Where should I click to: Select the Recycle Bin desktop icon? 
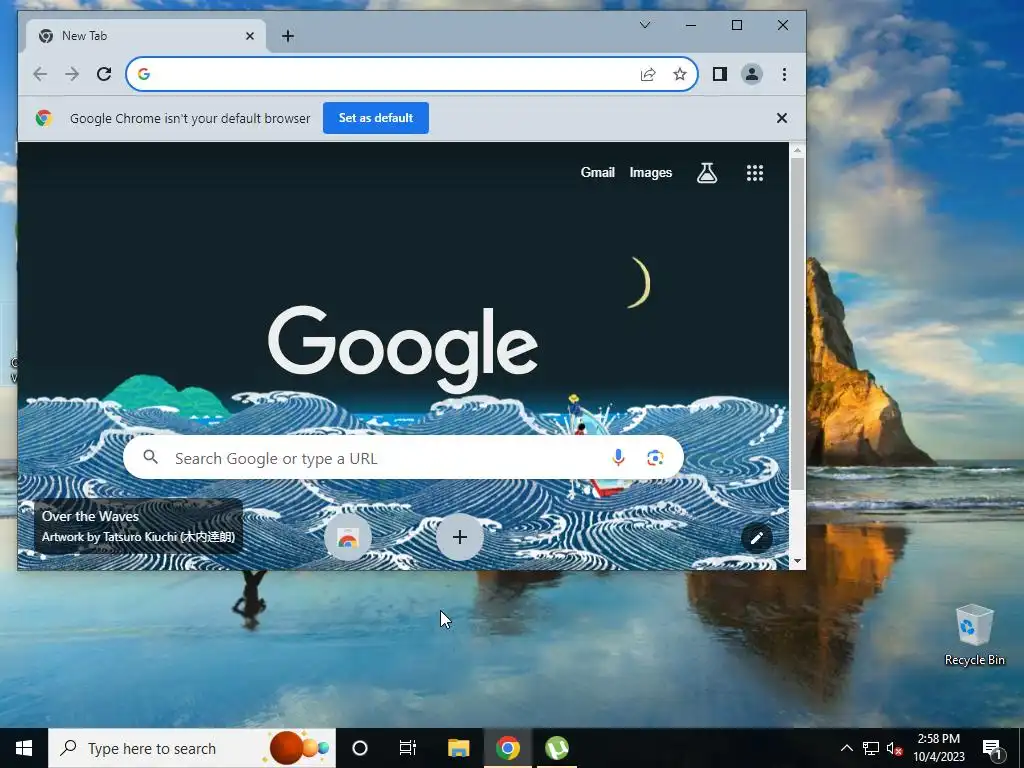click(x=974, y=635)
